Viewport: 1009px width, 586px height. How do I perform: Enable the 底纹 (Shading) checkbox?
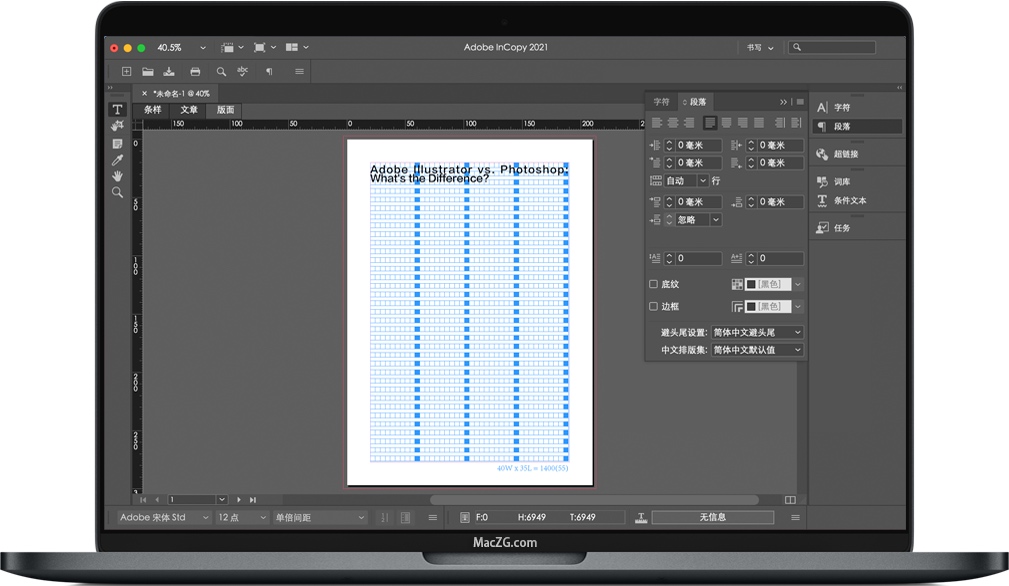654,284
